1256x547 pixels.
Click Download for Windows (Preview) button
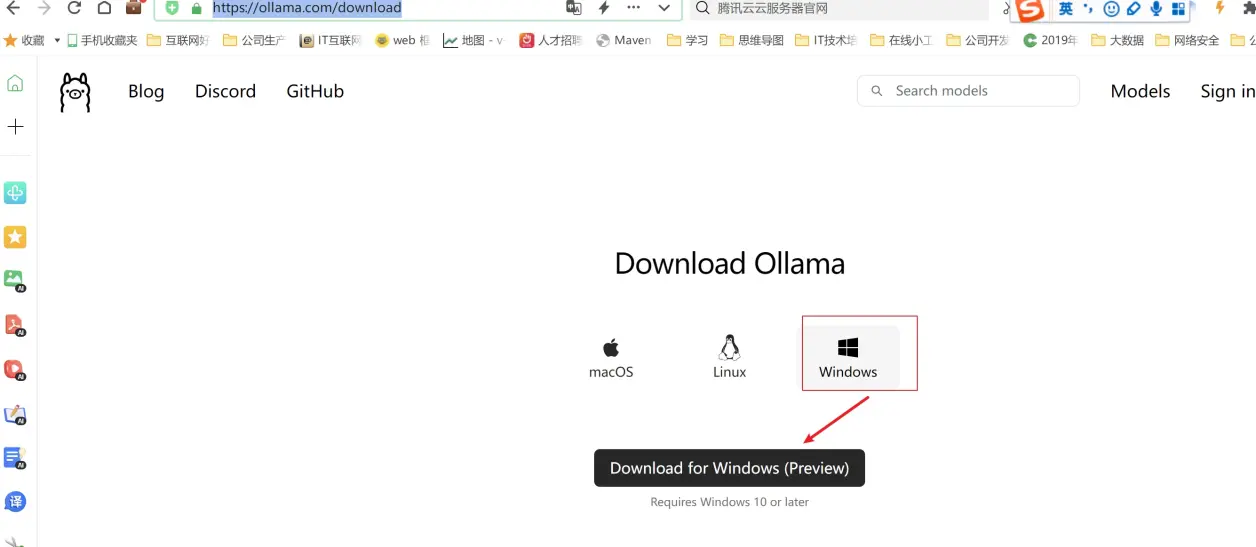pyautogui.click(x=729, y=468)
